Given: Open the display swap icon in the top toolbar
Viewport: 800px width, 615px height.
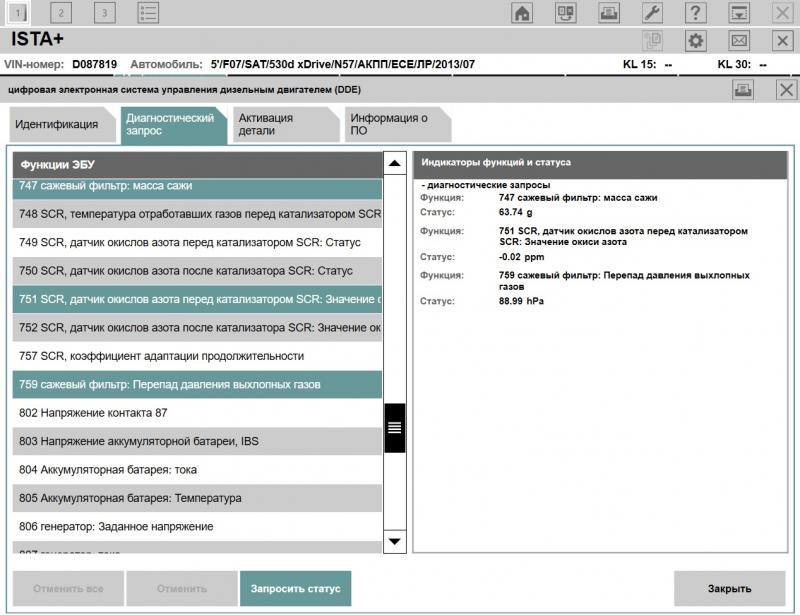Looking at the screenshot, I should (x=565, y=13).
